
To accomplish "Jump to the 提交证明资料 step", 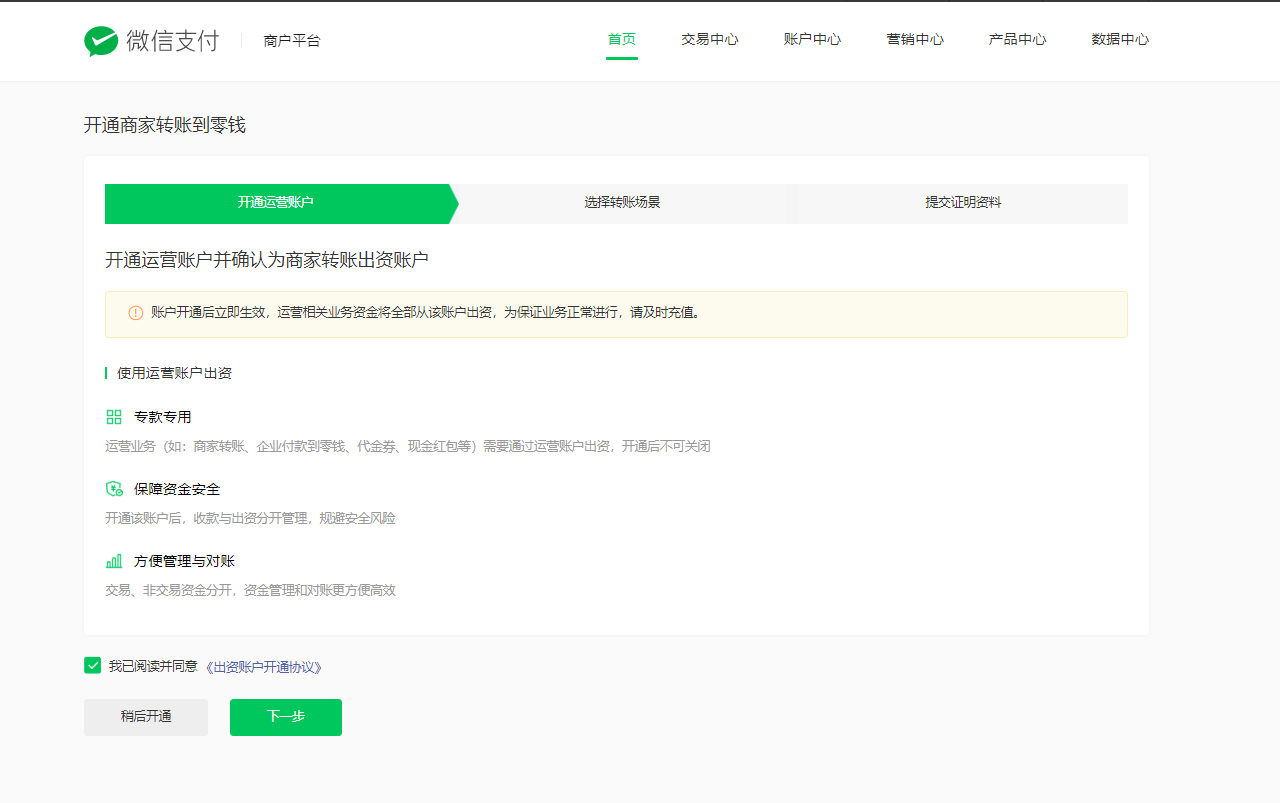I will click(x=962, y=203).
